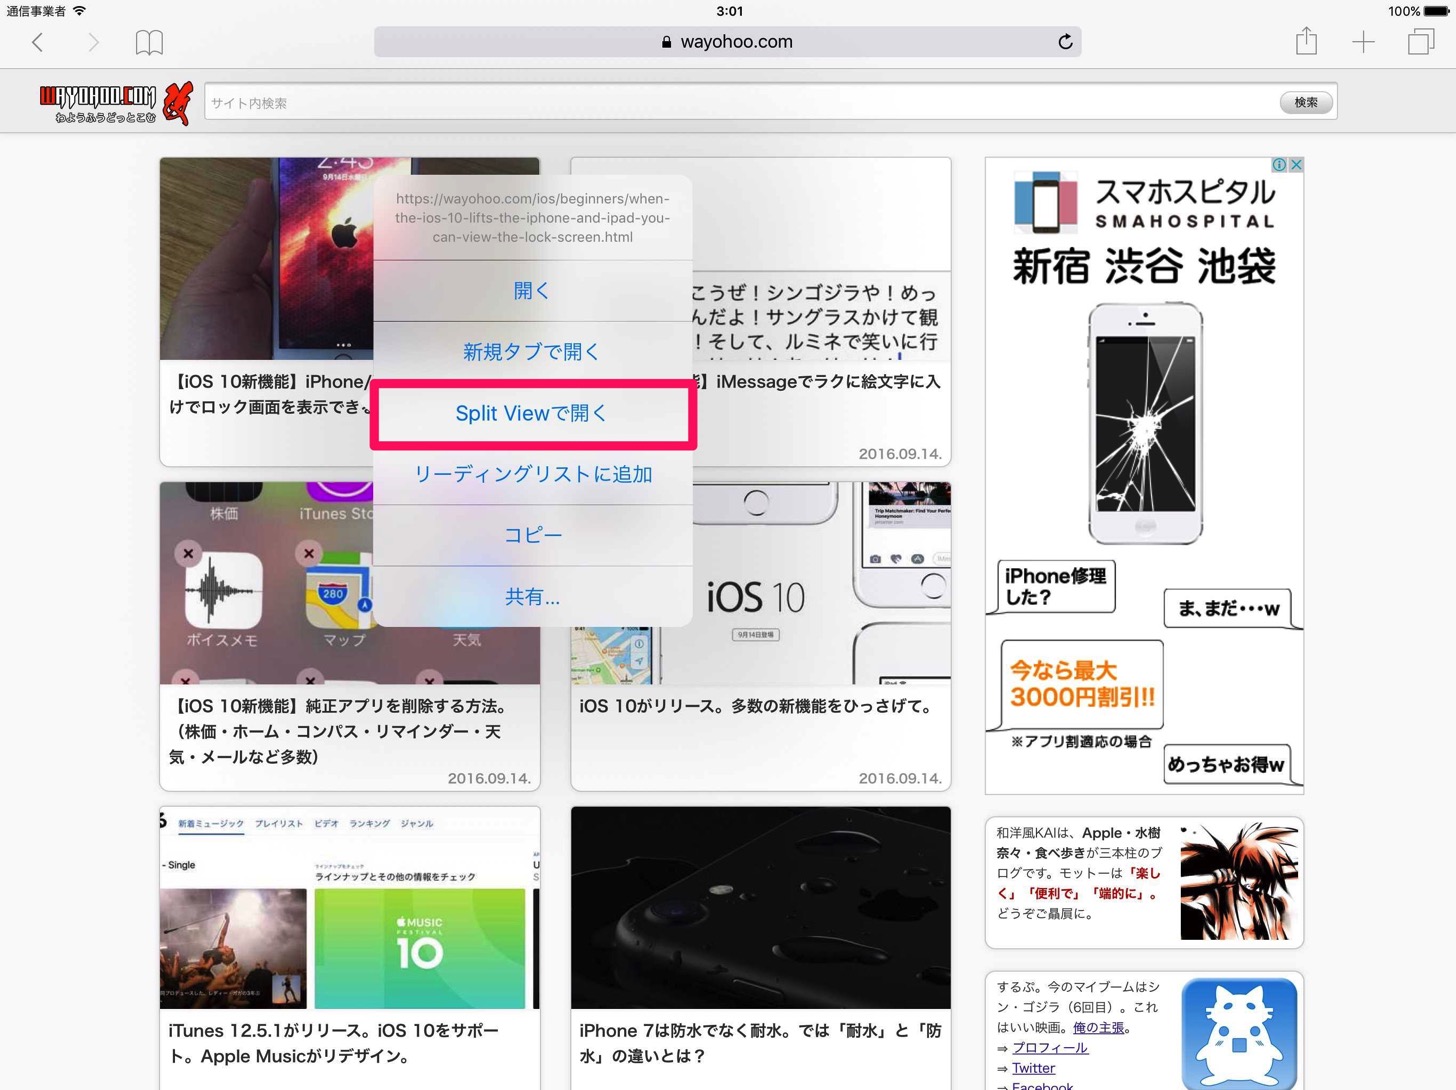Screen dimensions: 1456x1090
Task: Open the iPhone 7 waterproof article image
Action: pos(761,908)
